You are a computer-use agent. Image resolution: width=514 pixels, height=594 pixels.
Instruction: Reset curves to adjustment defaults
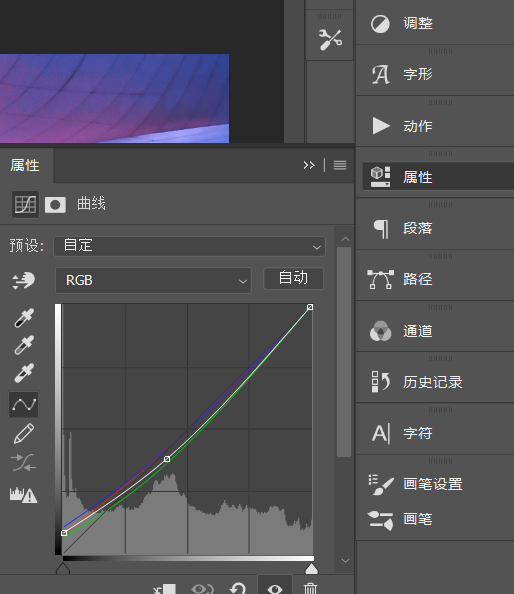pos(238,589)
